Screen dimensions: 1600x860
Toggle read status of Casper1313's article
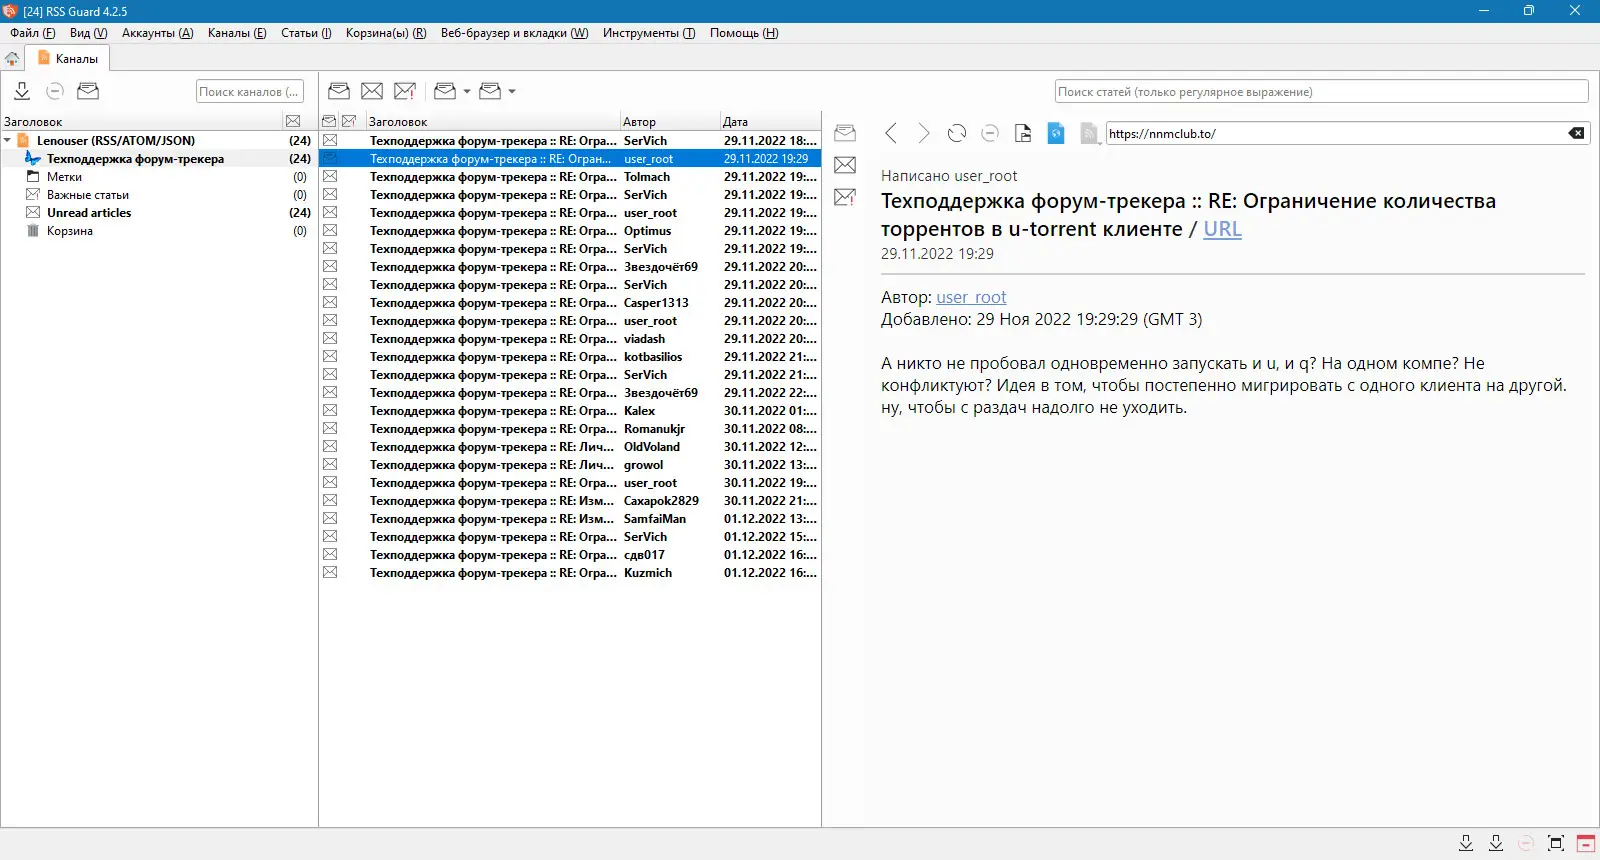point(330,303)
